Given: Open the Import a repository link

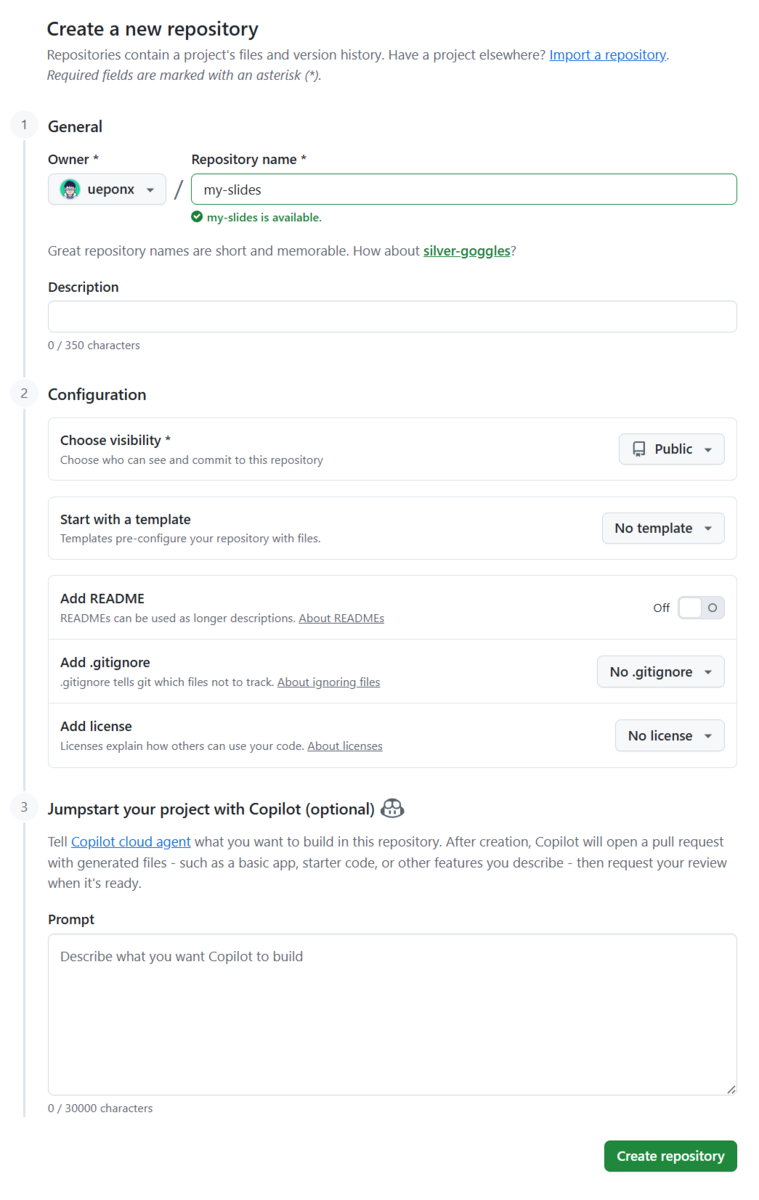Looking at the screenshot, I should [608, 55].
